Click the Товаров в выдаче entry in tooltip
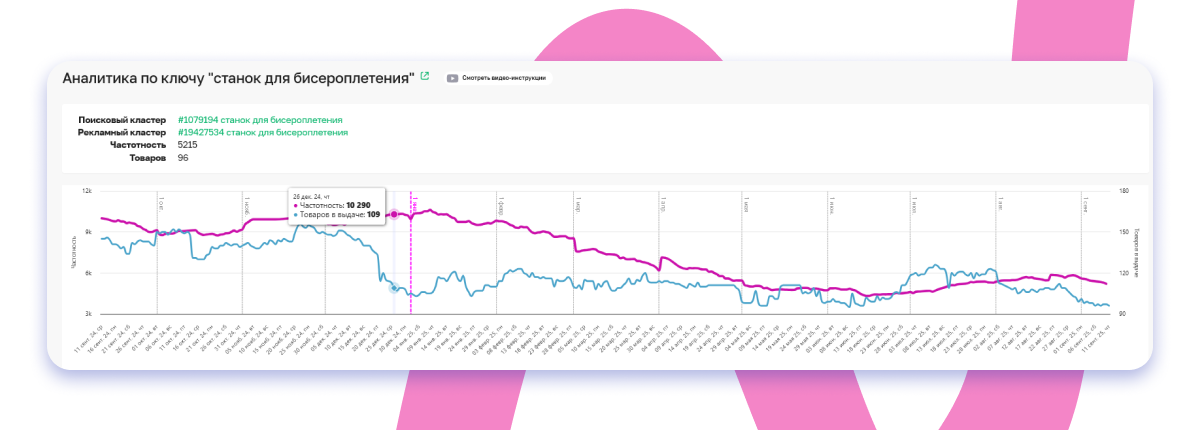Image resolution: width=1200 pixels, height=430 pixels. tap(336, 214)
